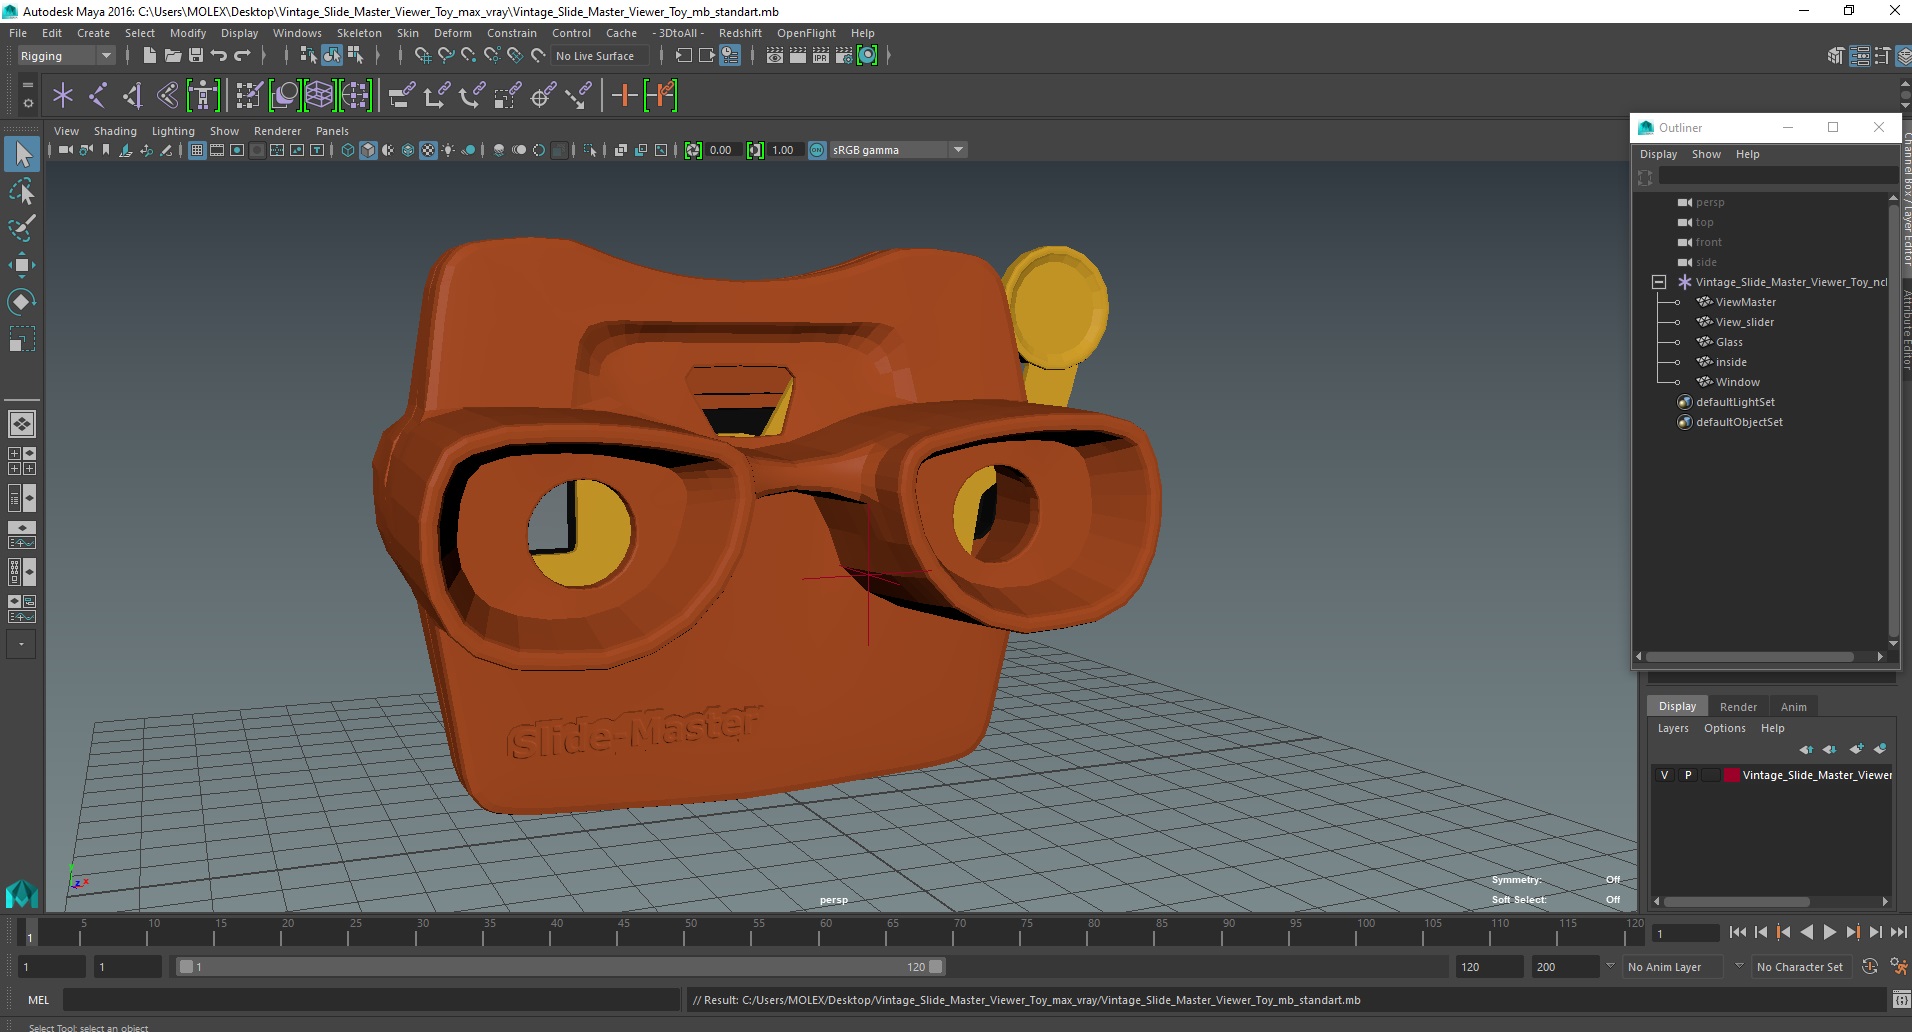Click the IPR render icon
1912x1032 pixels.
point(821,56)
